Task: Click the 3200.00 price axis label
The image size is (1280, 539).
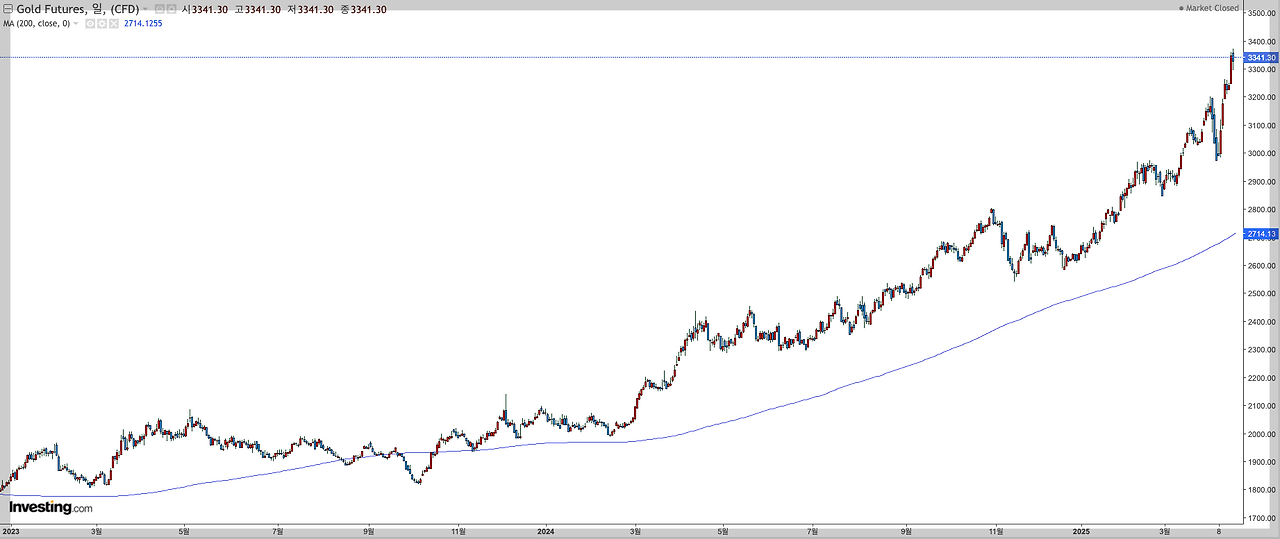Action: point(1262,97)
